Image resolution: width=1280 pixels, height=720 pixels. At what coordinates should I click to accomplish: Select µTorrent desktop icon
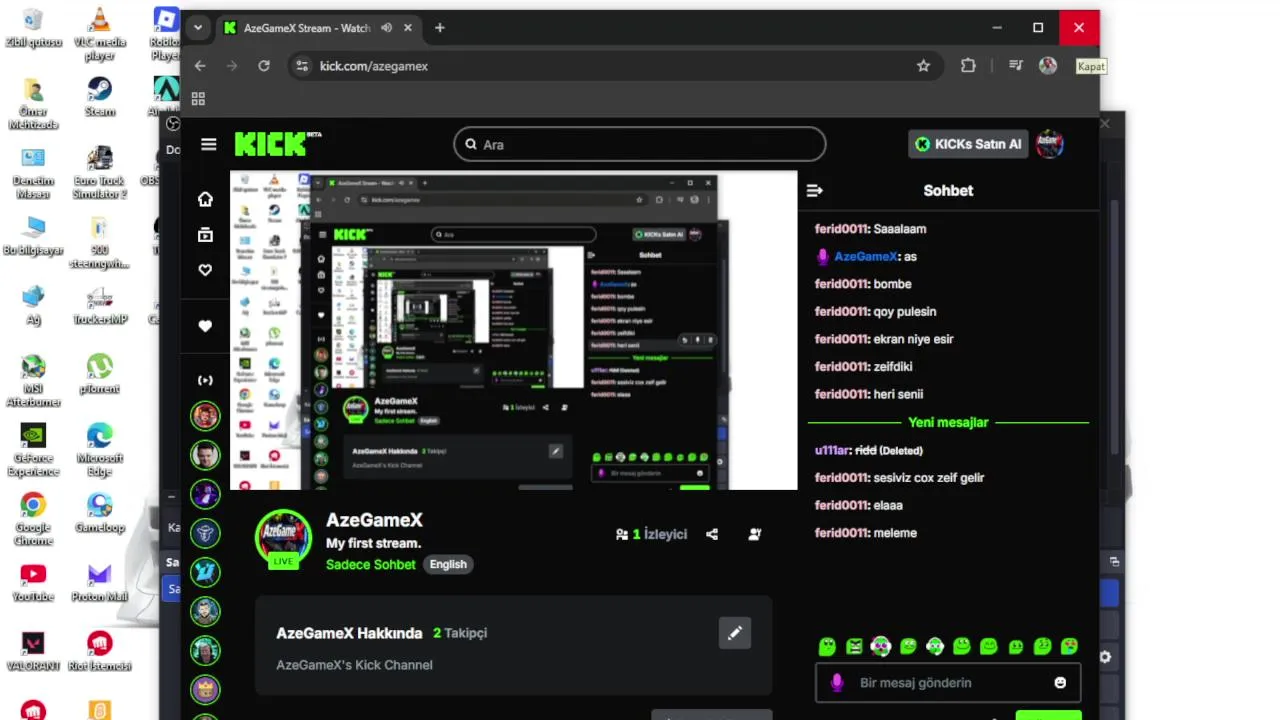coord(99,374)
